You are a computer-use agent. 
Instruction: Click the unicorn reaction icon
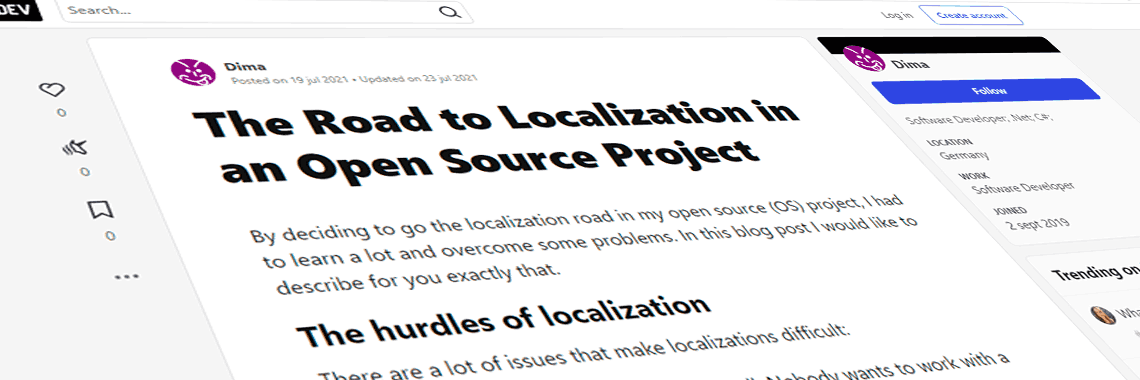click(x=76, y=148)
